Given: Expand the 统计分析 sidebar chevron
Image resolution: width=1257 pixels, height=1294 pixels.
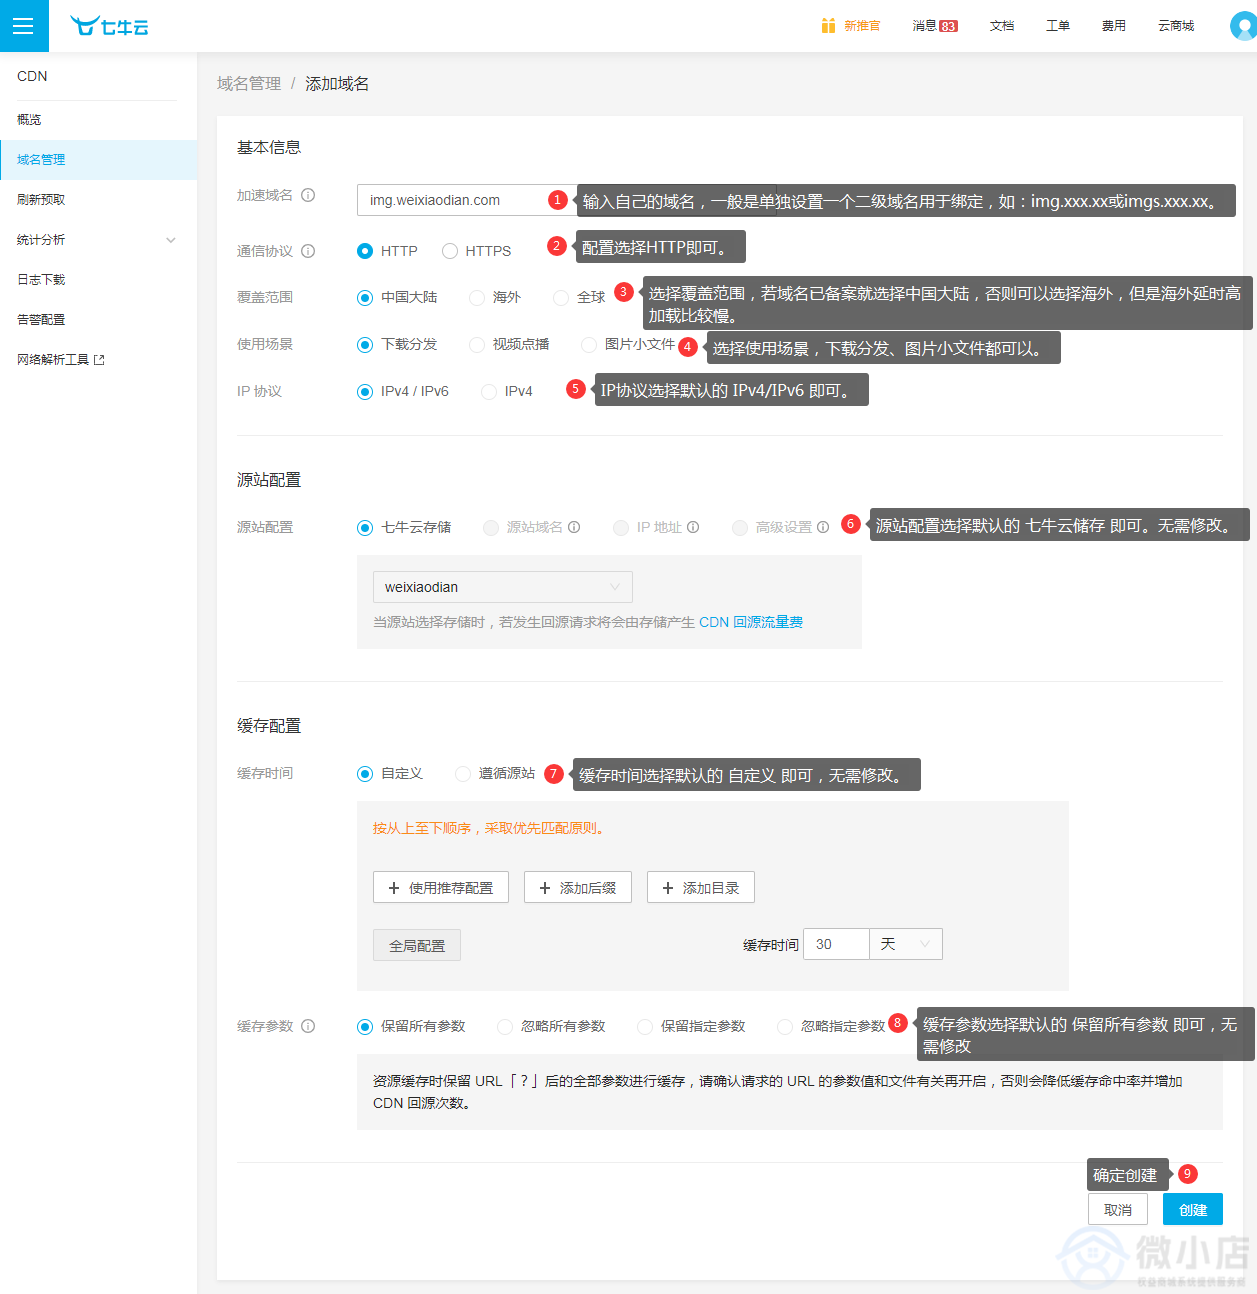Looking at the screenshot, I should pyautogui.click(x=171, y=240).
